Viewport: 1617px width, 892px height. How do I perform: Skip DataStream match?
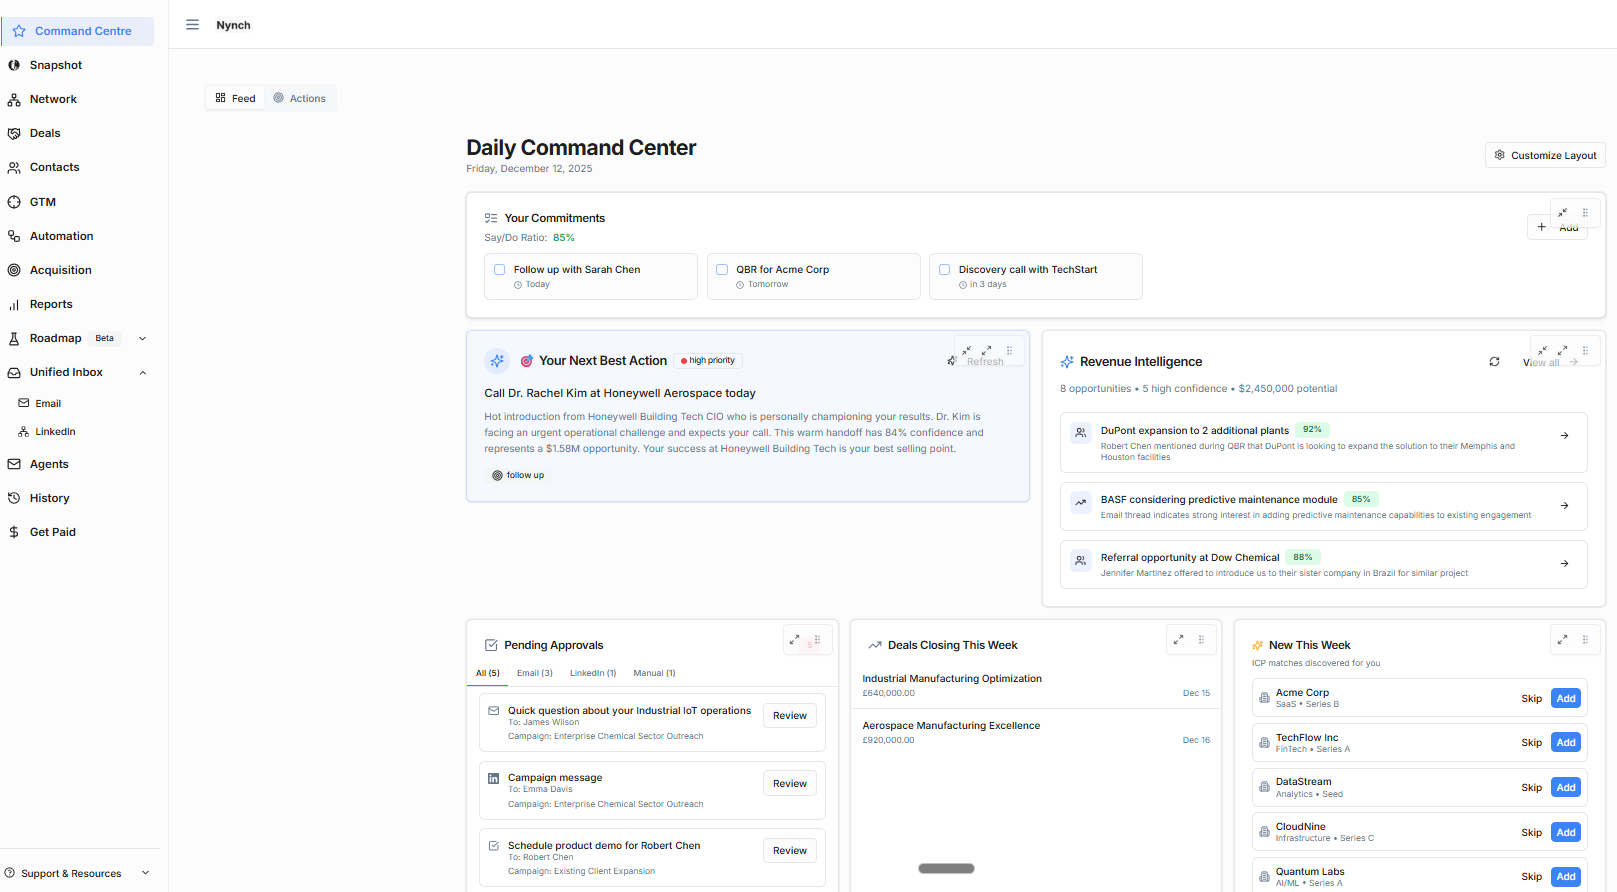(1531, 787)
